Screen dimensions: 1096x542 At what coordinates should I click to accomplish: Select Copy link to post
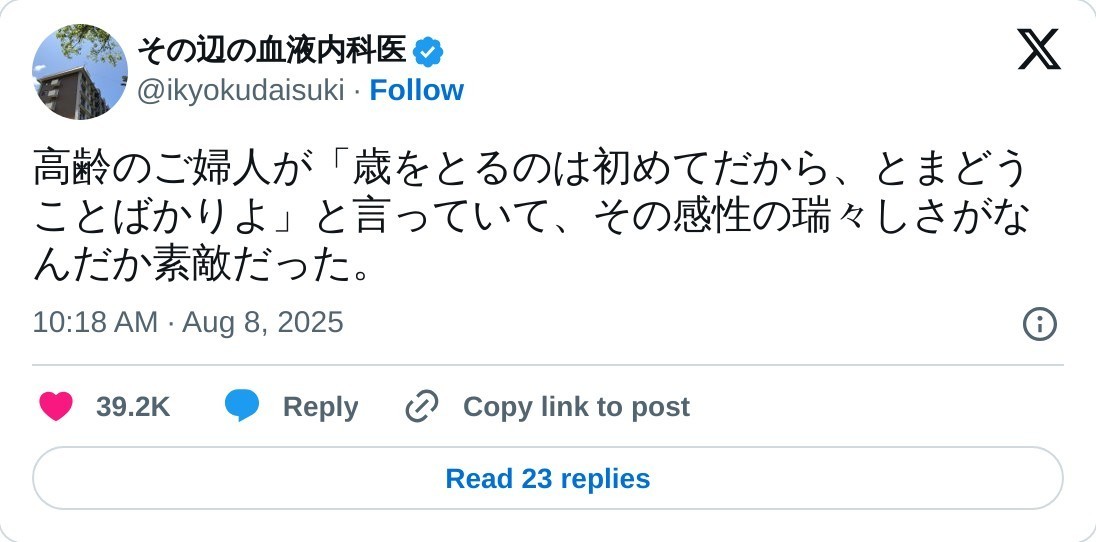point(576,407)
